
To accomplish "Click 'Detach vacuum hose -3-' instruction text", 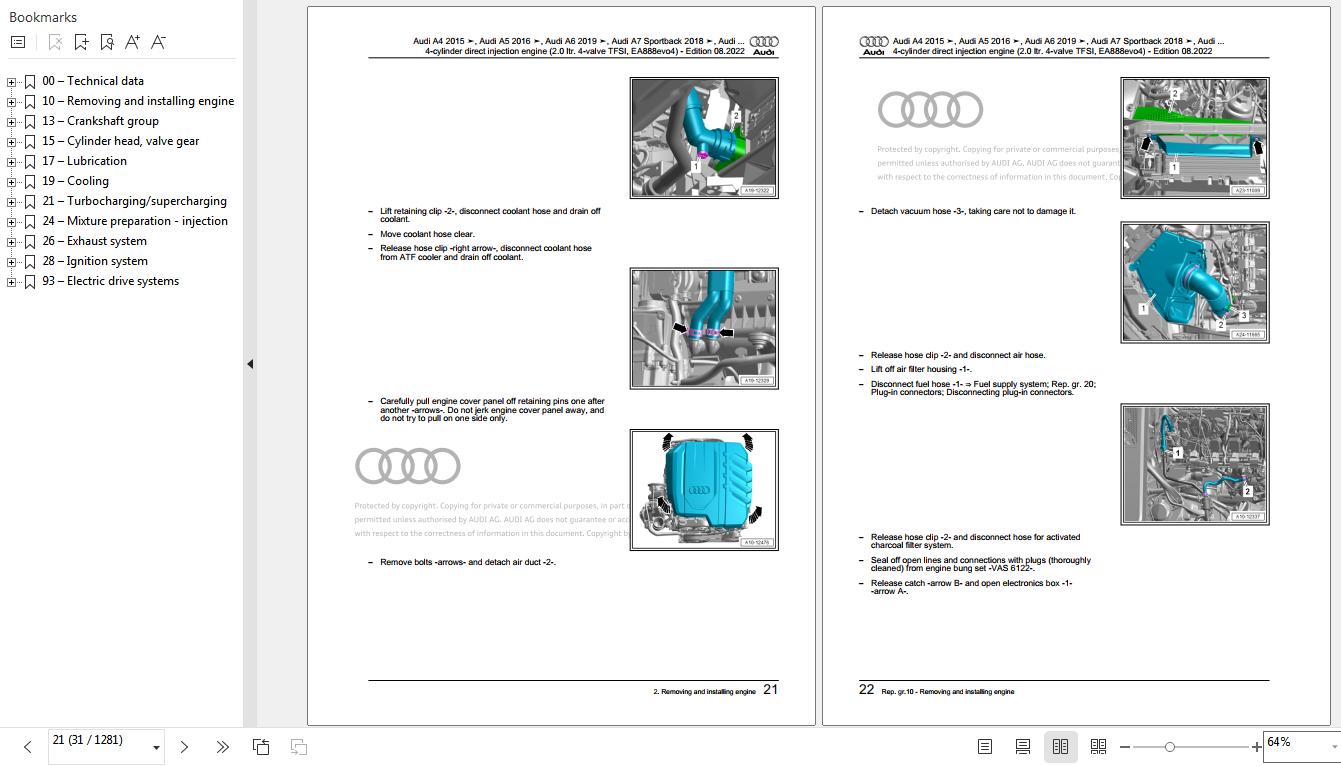I will (x=973, y=212).
